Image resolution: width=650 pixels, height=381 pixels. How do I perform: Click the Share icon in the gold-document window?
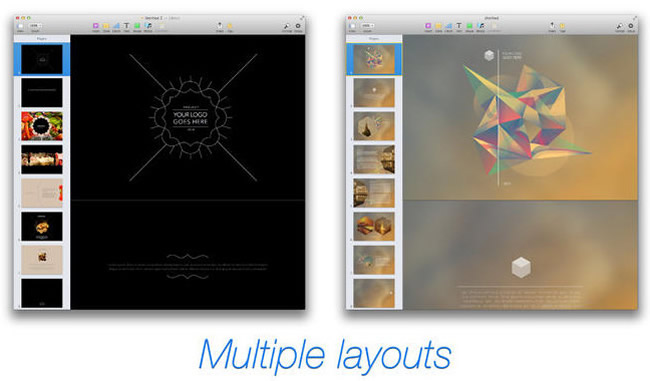point(552,26)
